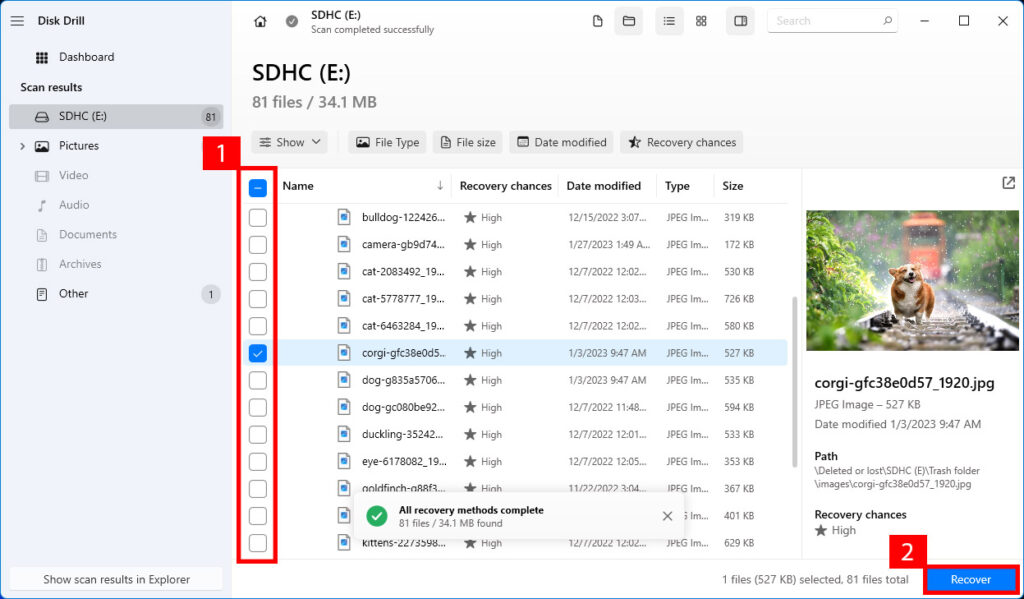1024x599 pixels.
Task: Open the folder icon in the toolbar
Action: [x=628, y=20]
